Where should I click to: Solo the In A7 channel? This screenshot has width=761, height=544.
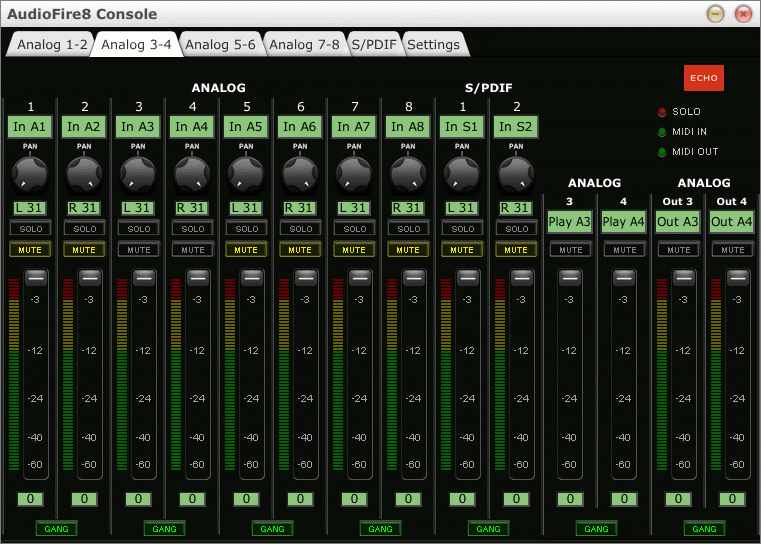tap(355, 229)
